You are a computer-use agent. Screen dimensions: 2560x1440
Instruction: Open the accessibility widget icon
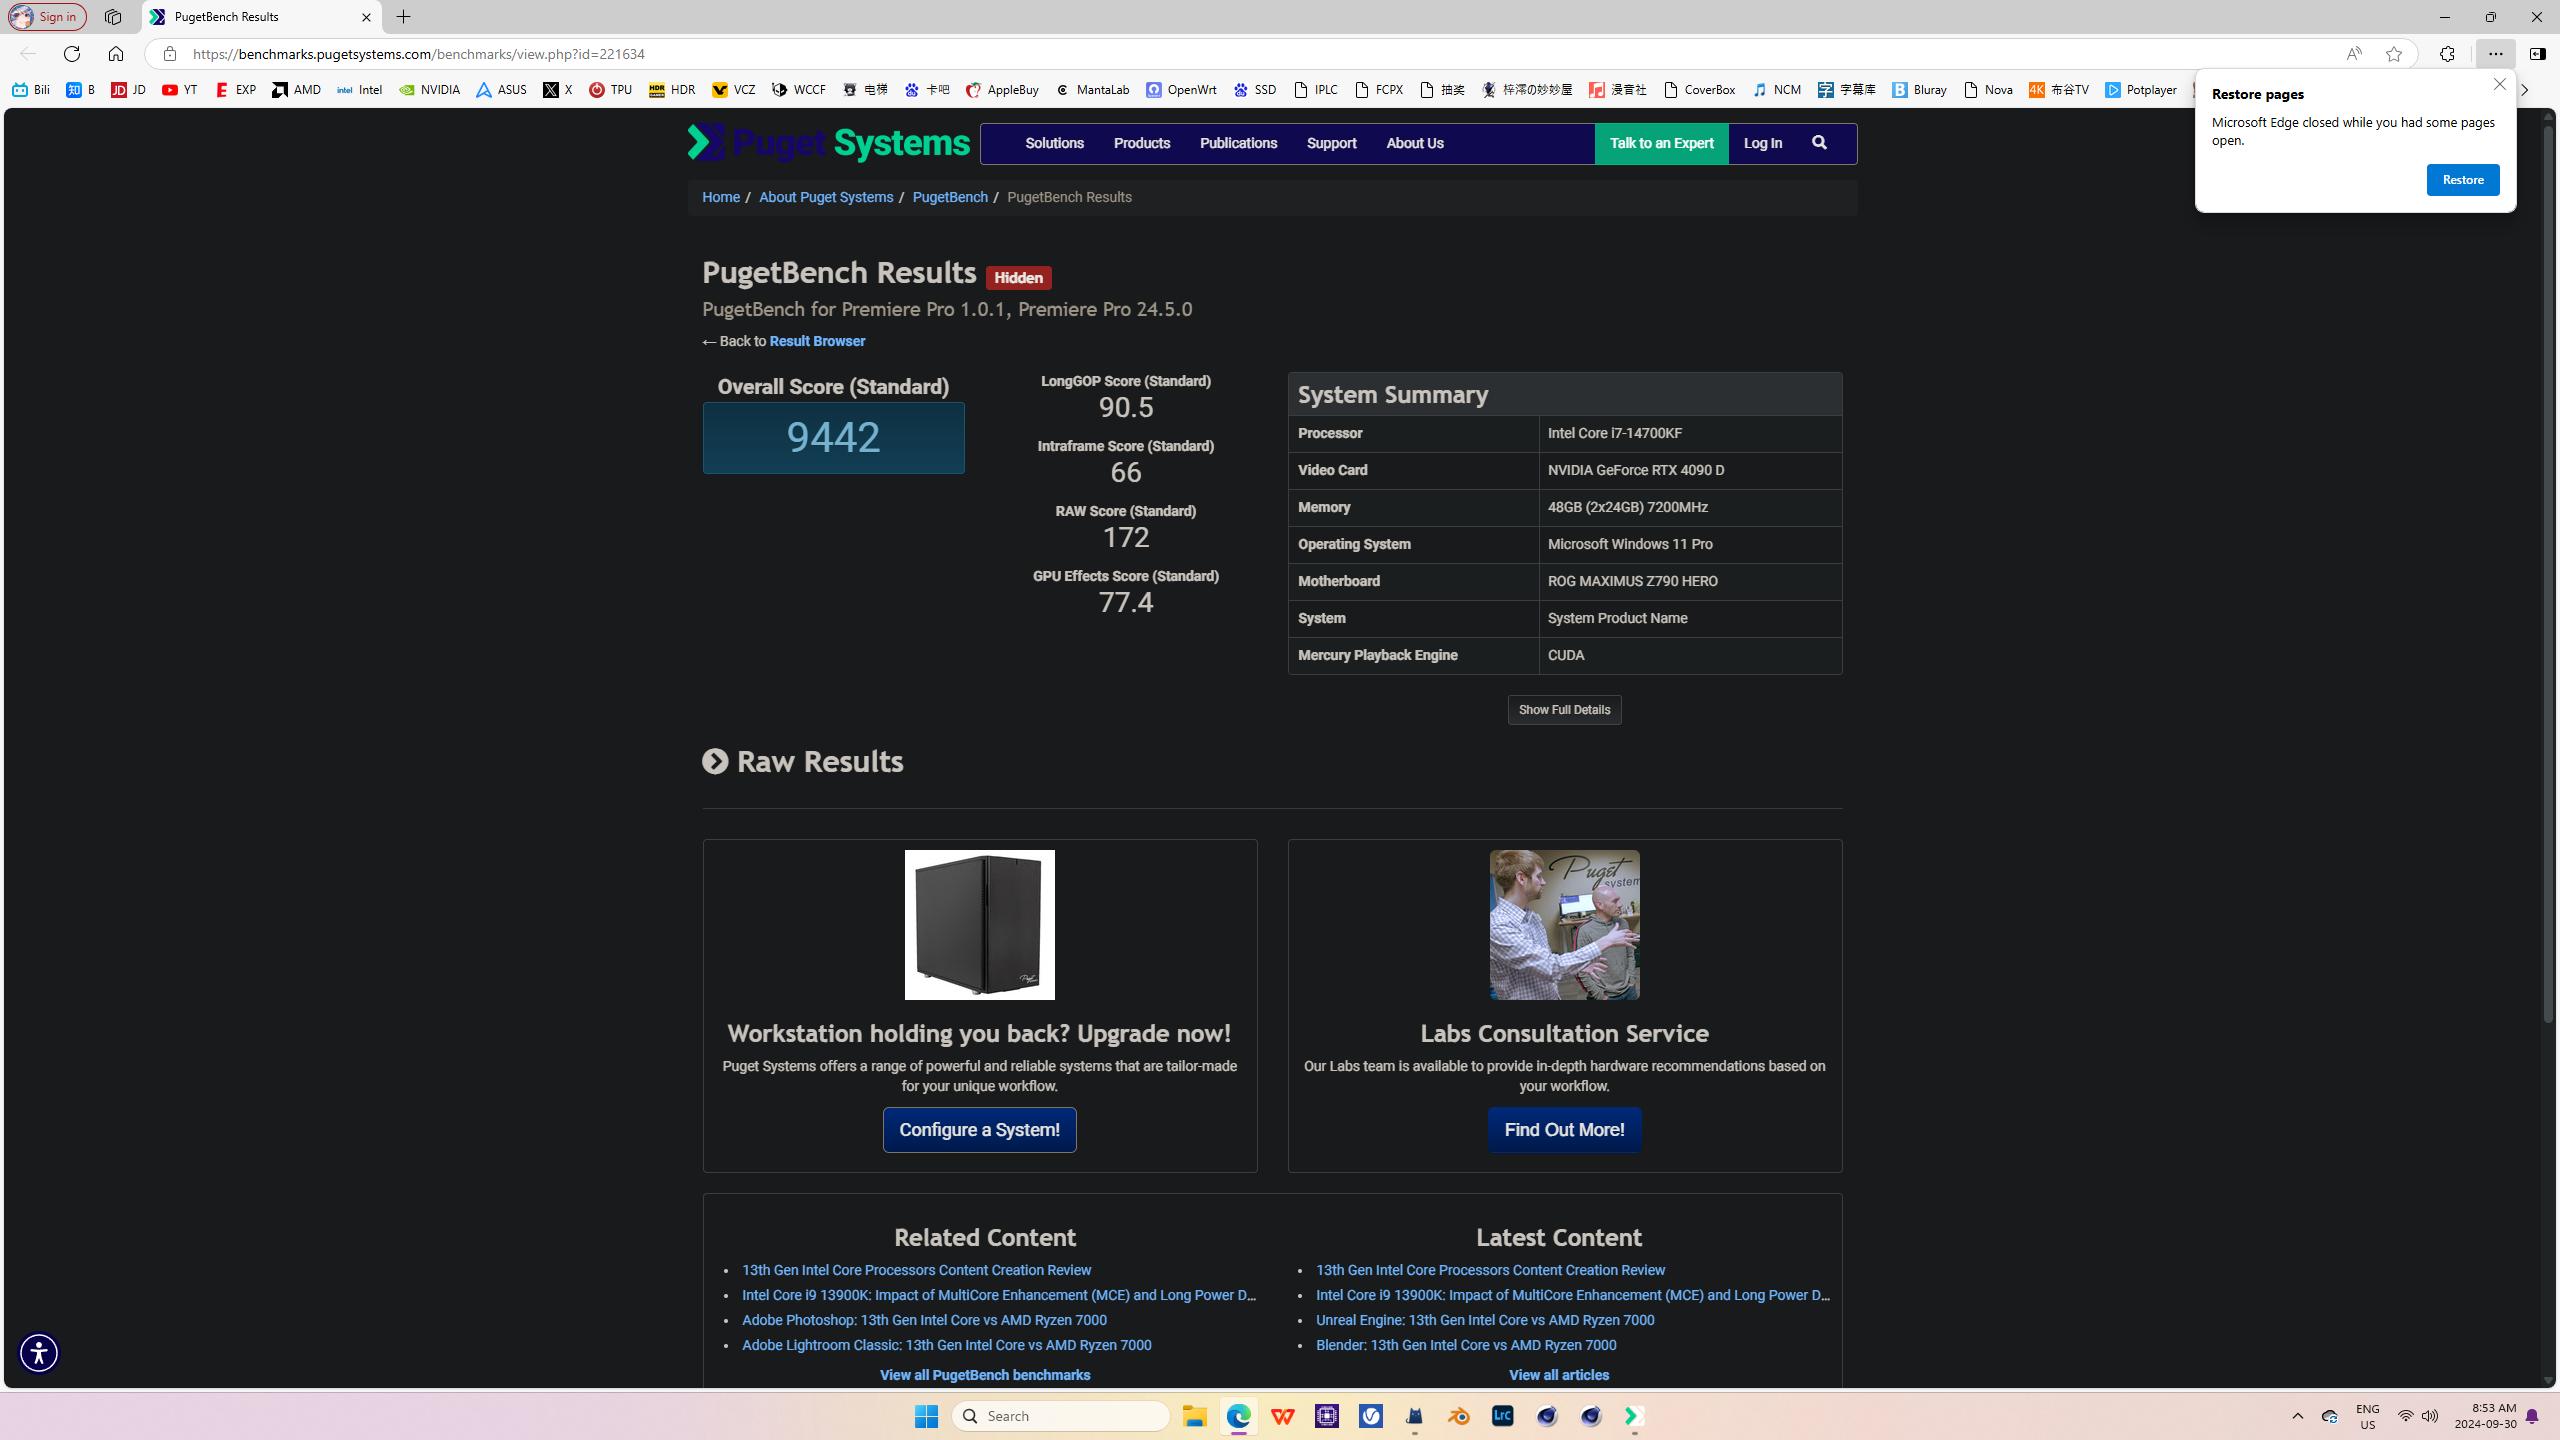click(x=39, y=1353)
